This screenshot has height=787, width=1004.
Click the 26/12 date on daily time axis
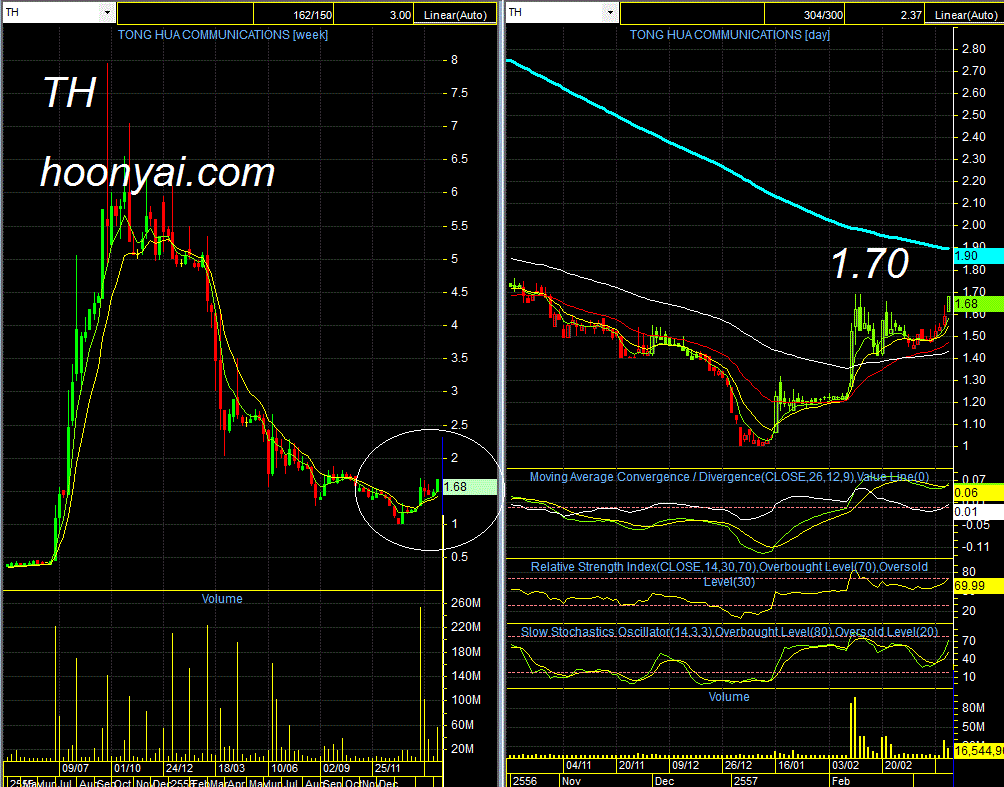coord(738,765)
